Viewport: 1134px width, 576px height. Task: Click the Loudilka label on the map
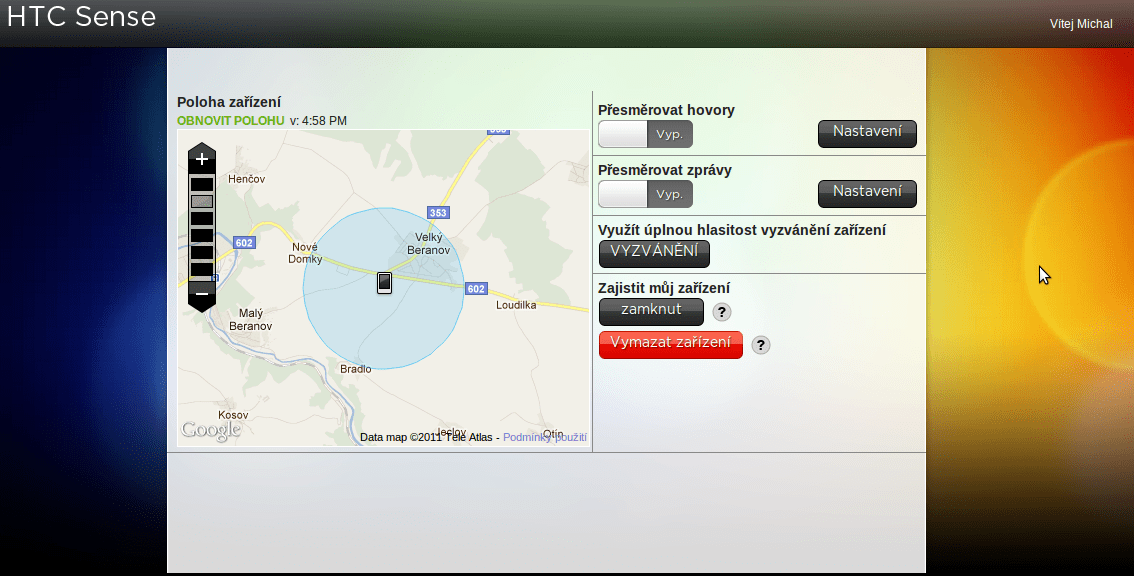point(516,305)
